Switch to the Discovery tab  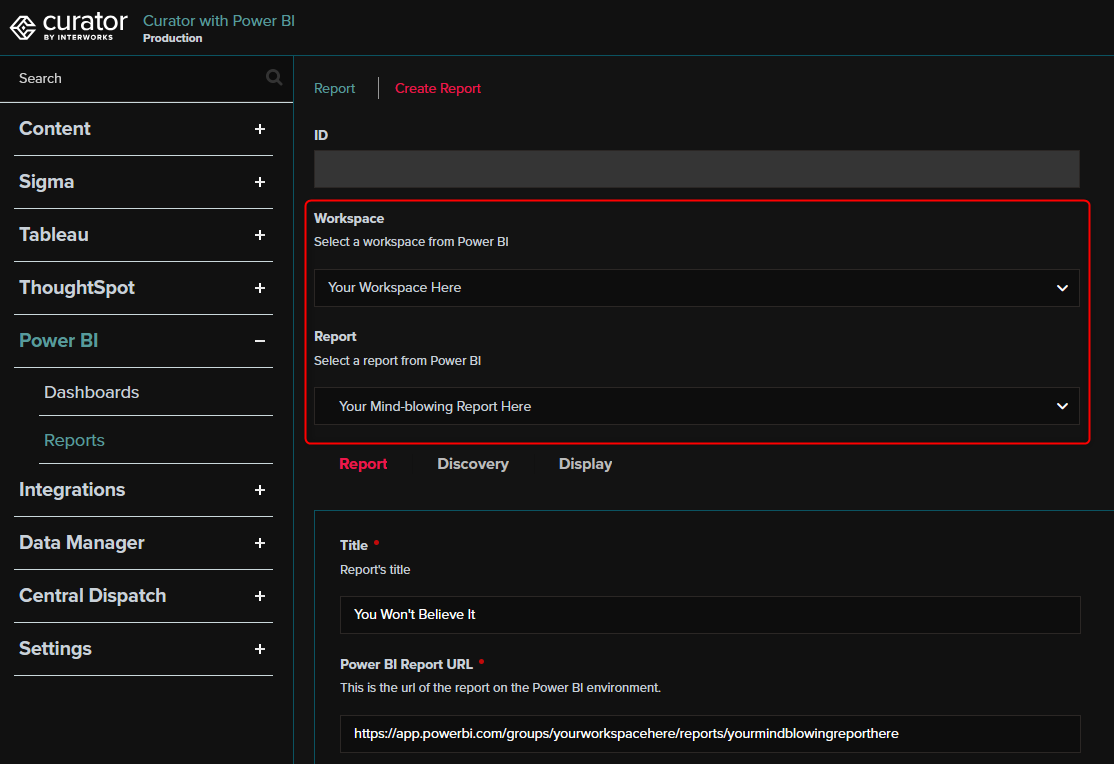[473, 464]
